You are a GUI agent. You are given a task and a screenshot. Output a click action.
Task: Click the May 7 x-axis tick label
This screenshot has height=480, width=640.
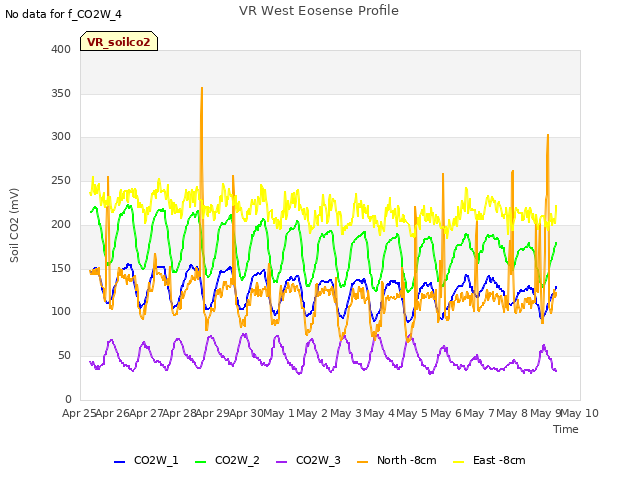click(479, 413)
